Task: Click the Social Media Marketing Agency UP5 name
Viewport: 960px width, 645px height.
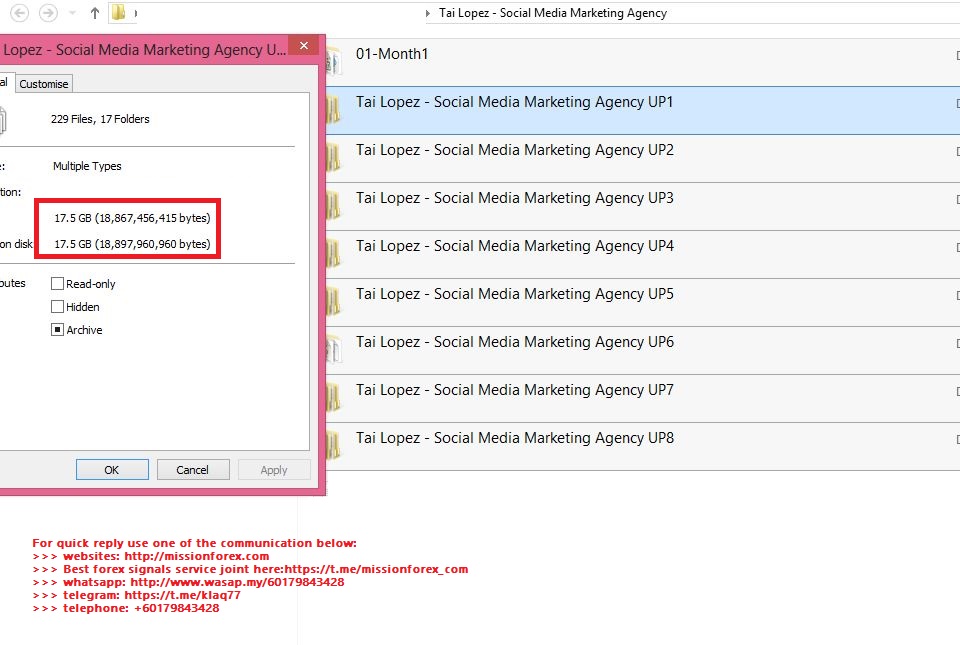Action: (x=514, y=294)
